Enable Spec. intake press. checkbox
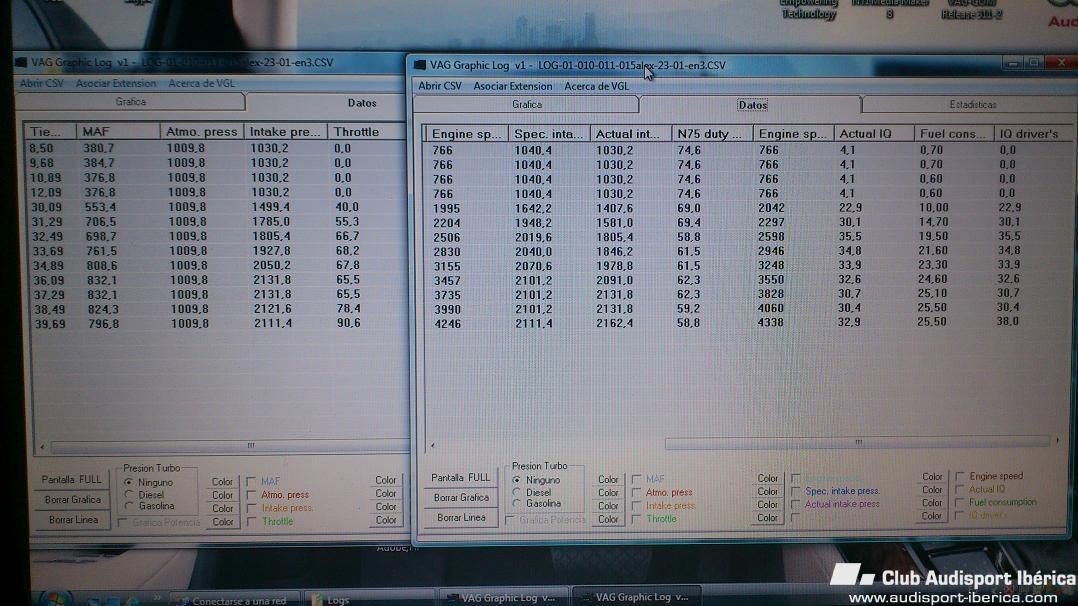 click(795, 491)
